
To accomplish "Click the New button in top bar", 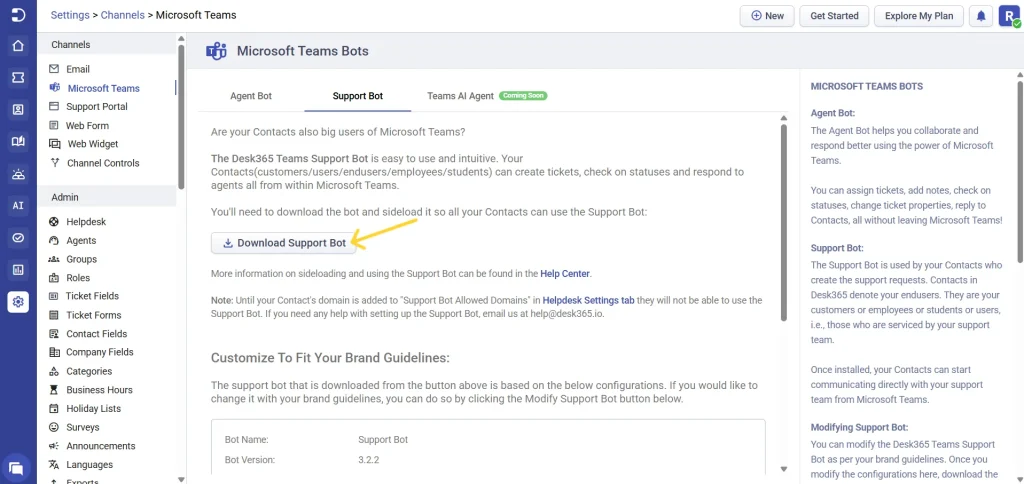I will point(767,16).
